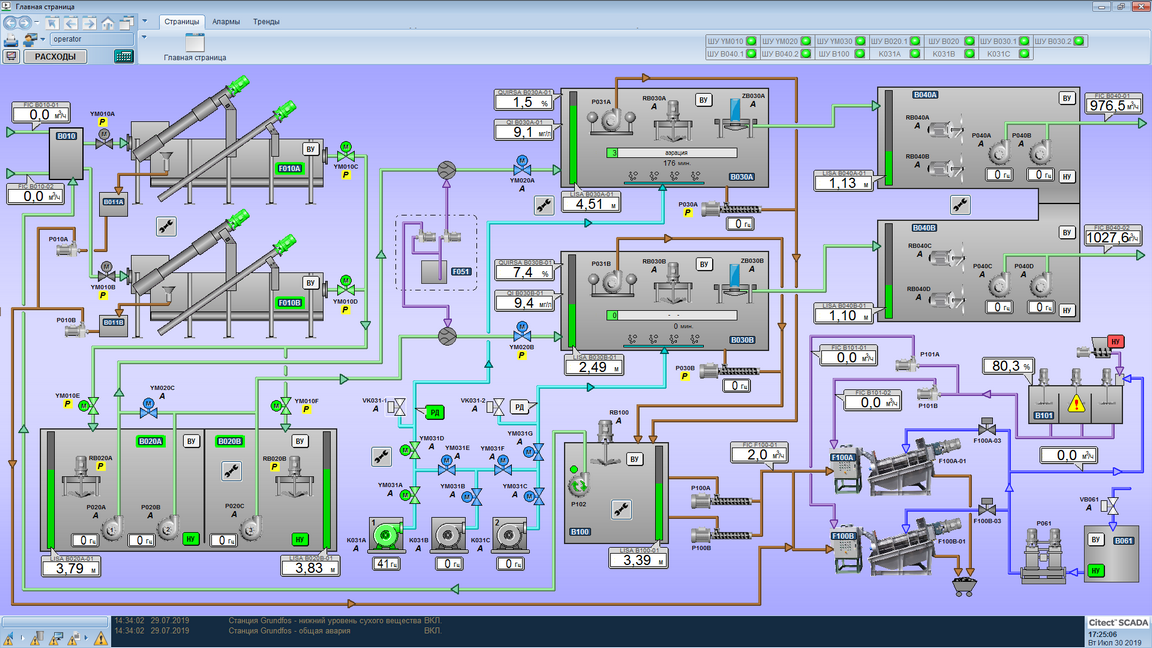
Task: Switch to the Алармы tab
Action: (226, 21)
